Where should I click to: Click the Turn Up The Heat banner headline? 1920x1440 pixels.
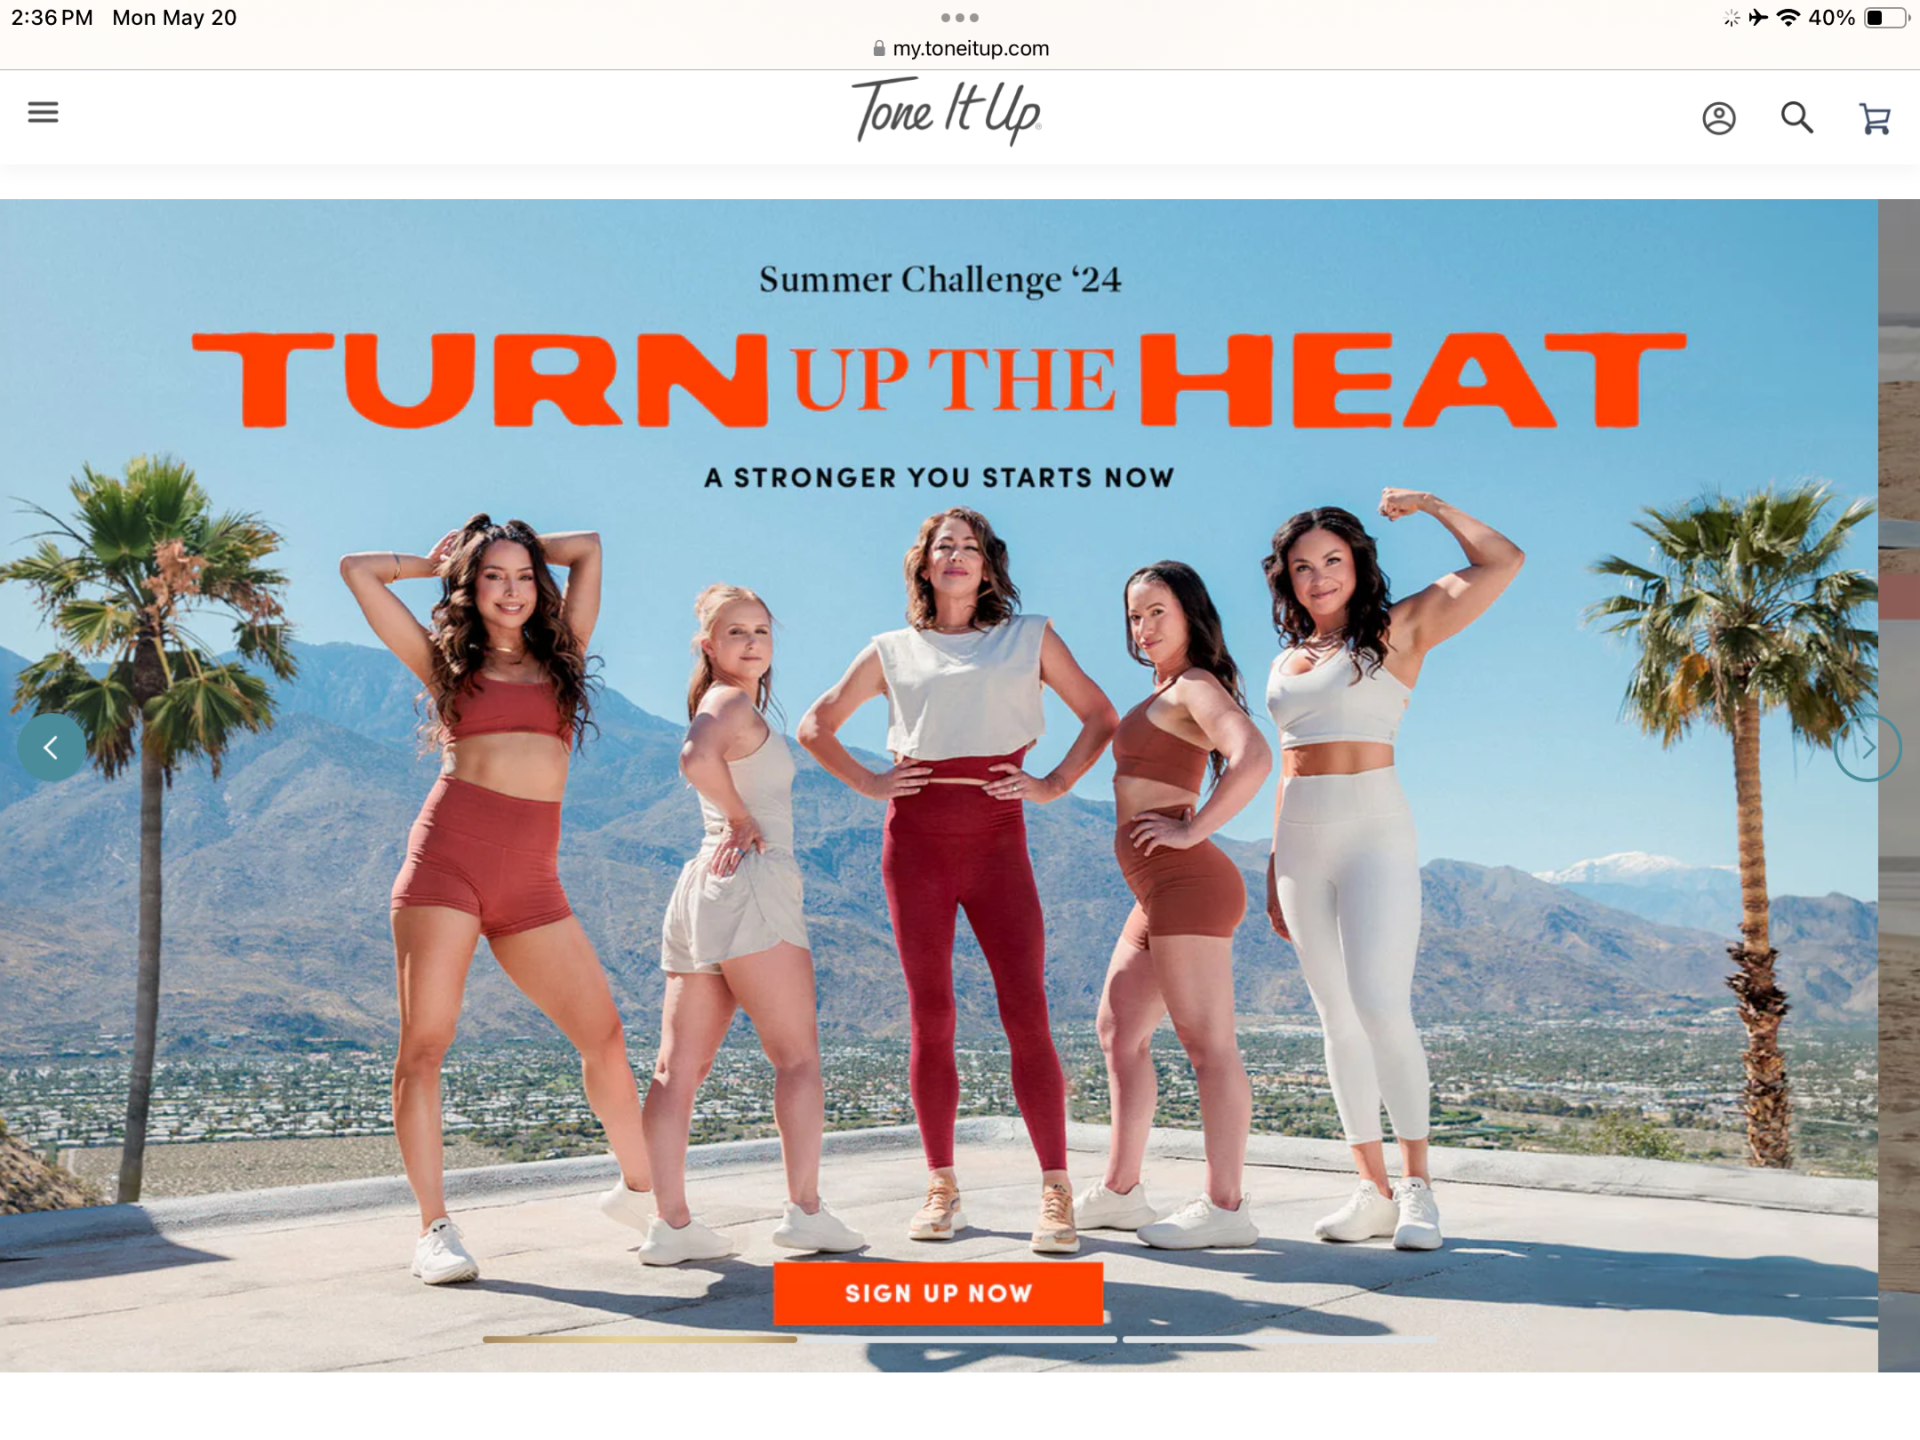[x=939, y=380]
